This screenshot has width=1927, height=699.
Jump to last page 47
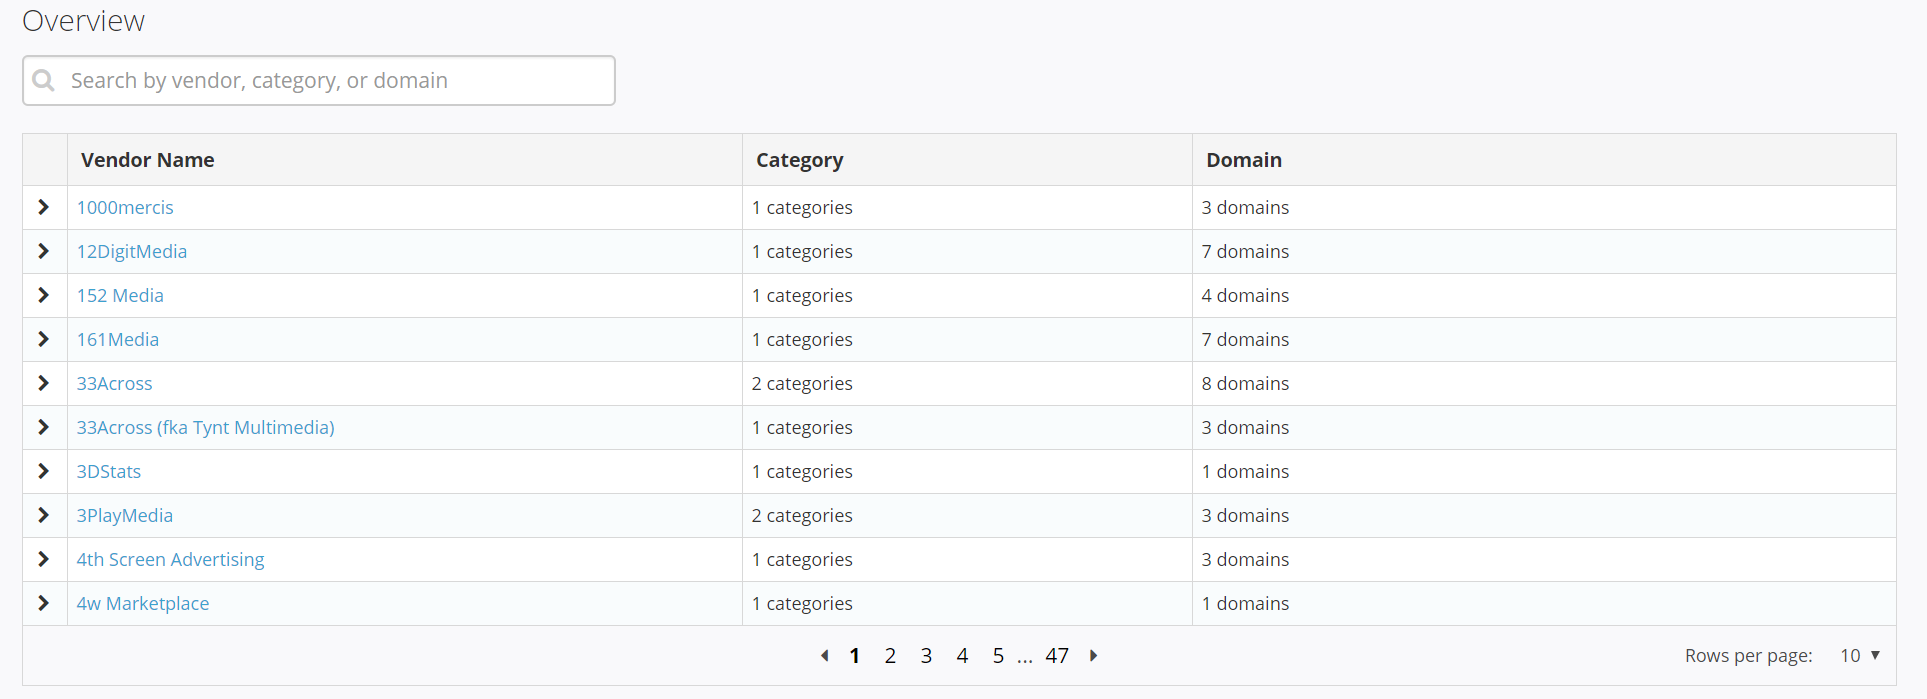pos(1057,656)
